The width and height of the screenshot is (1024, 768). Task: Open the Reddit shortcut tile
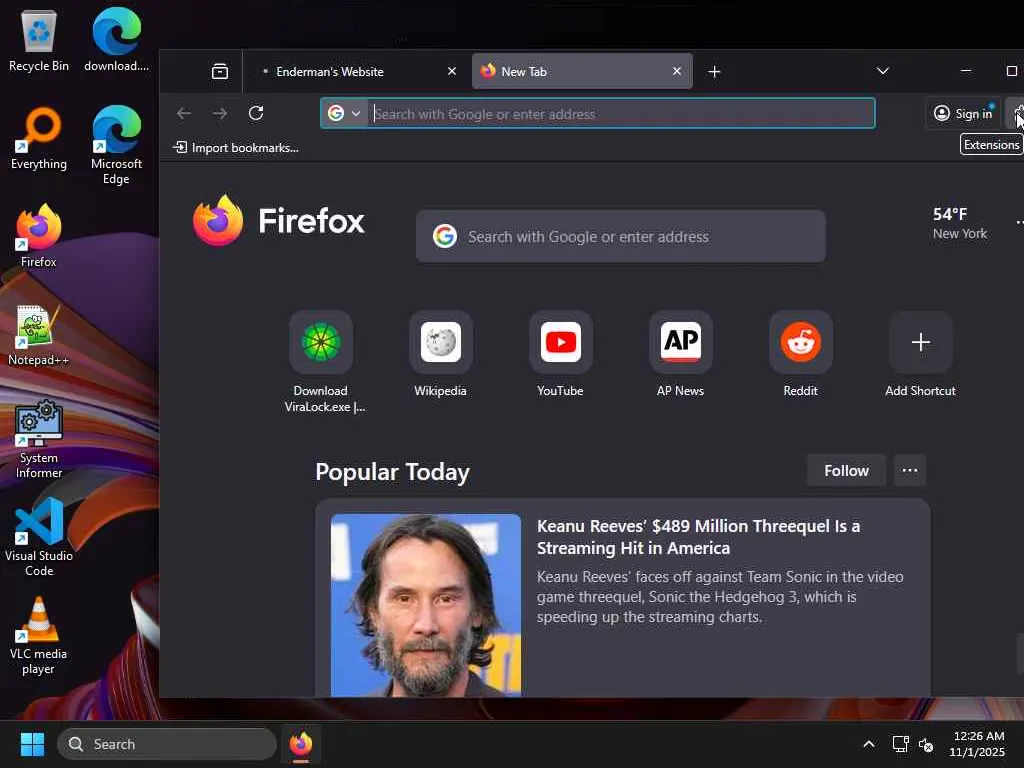(801, 355)
